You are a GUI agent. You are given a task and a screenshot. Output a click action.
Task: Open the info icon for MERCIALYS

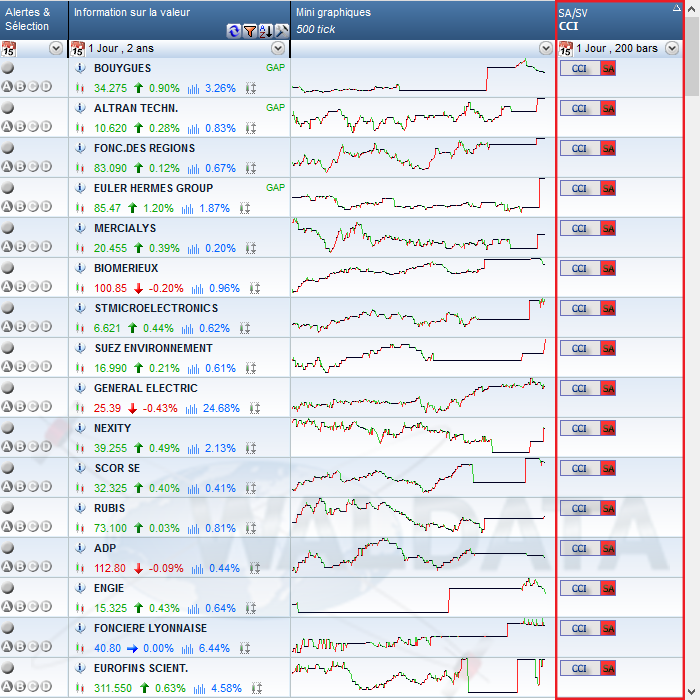click(80, 228)
